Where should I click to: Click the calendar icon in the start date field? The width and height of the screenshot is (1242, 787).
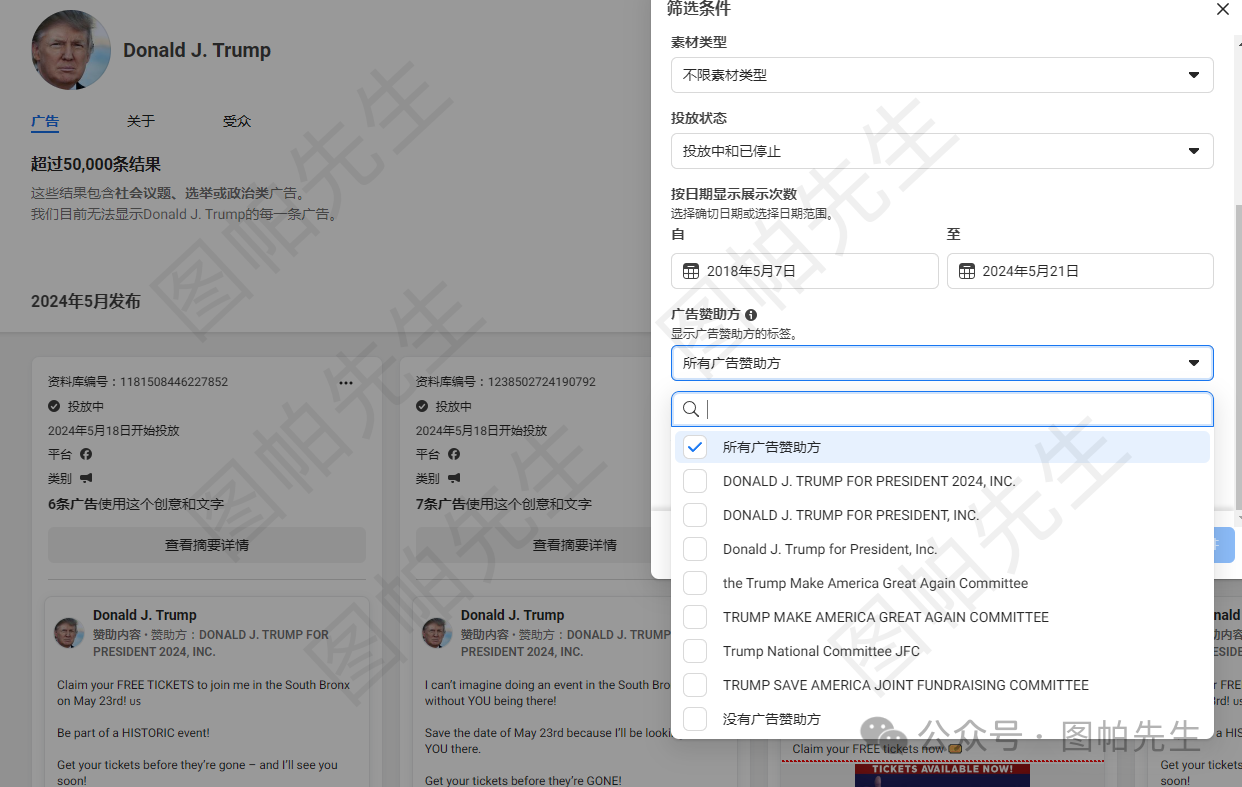click(x=690, y=271)
